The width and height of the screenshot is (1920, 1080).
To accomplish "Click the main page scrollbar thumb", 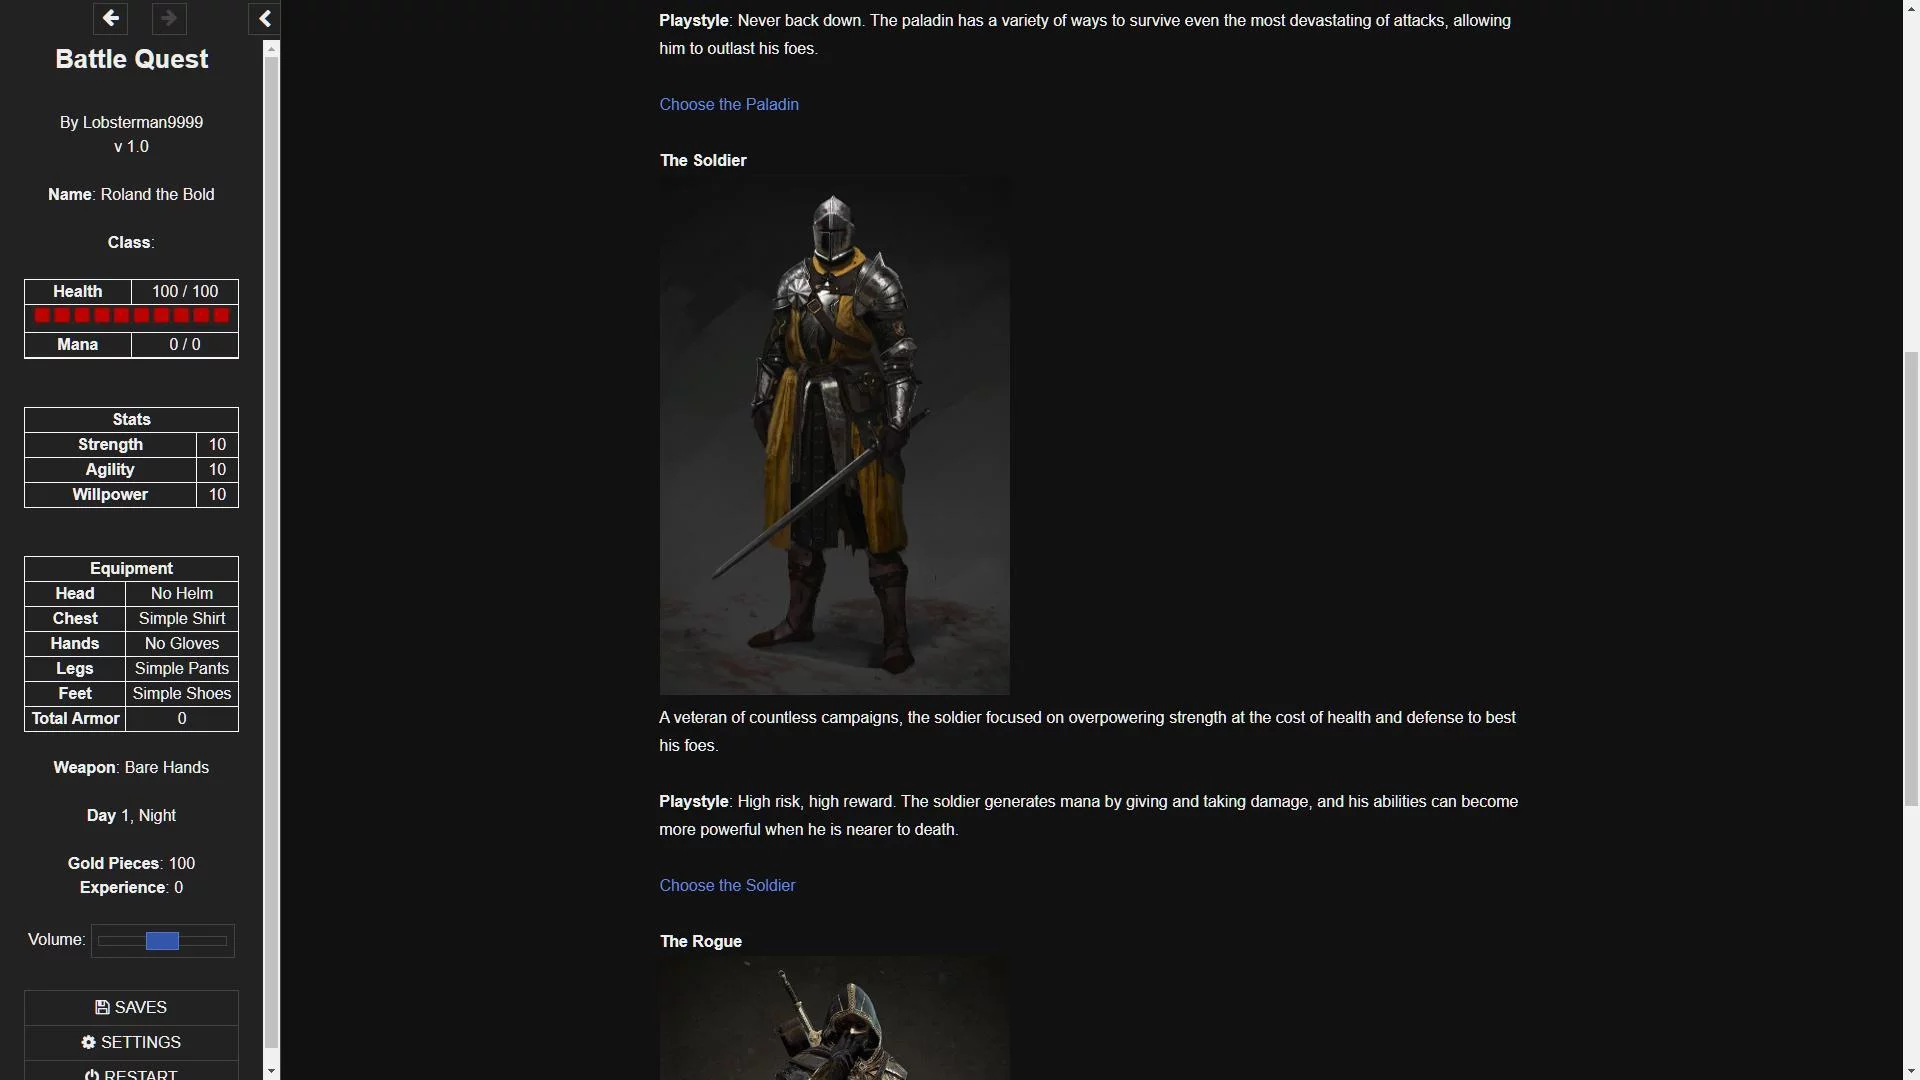I will coord(1911,578).
